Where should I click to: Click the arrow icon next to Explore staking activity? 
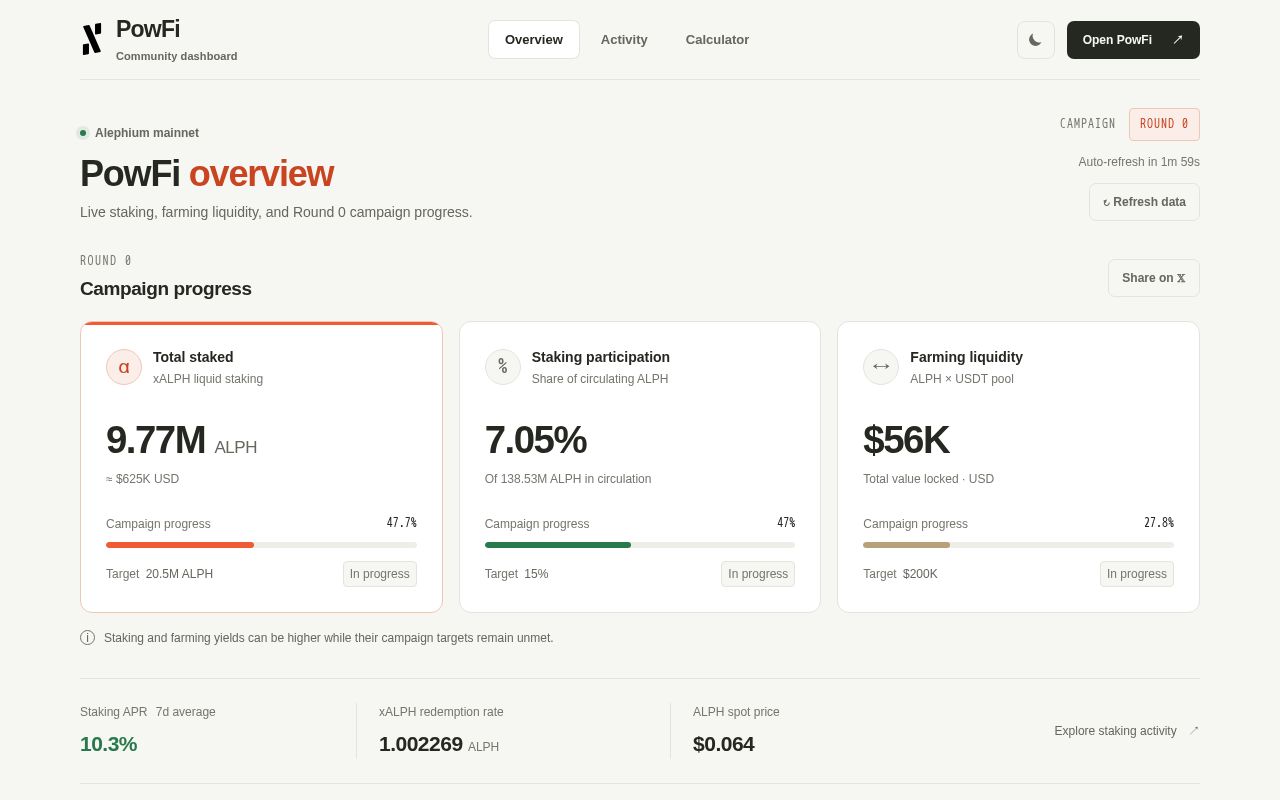coord(1194,730)
